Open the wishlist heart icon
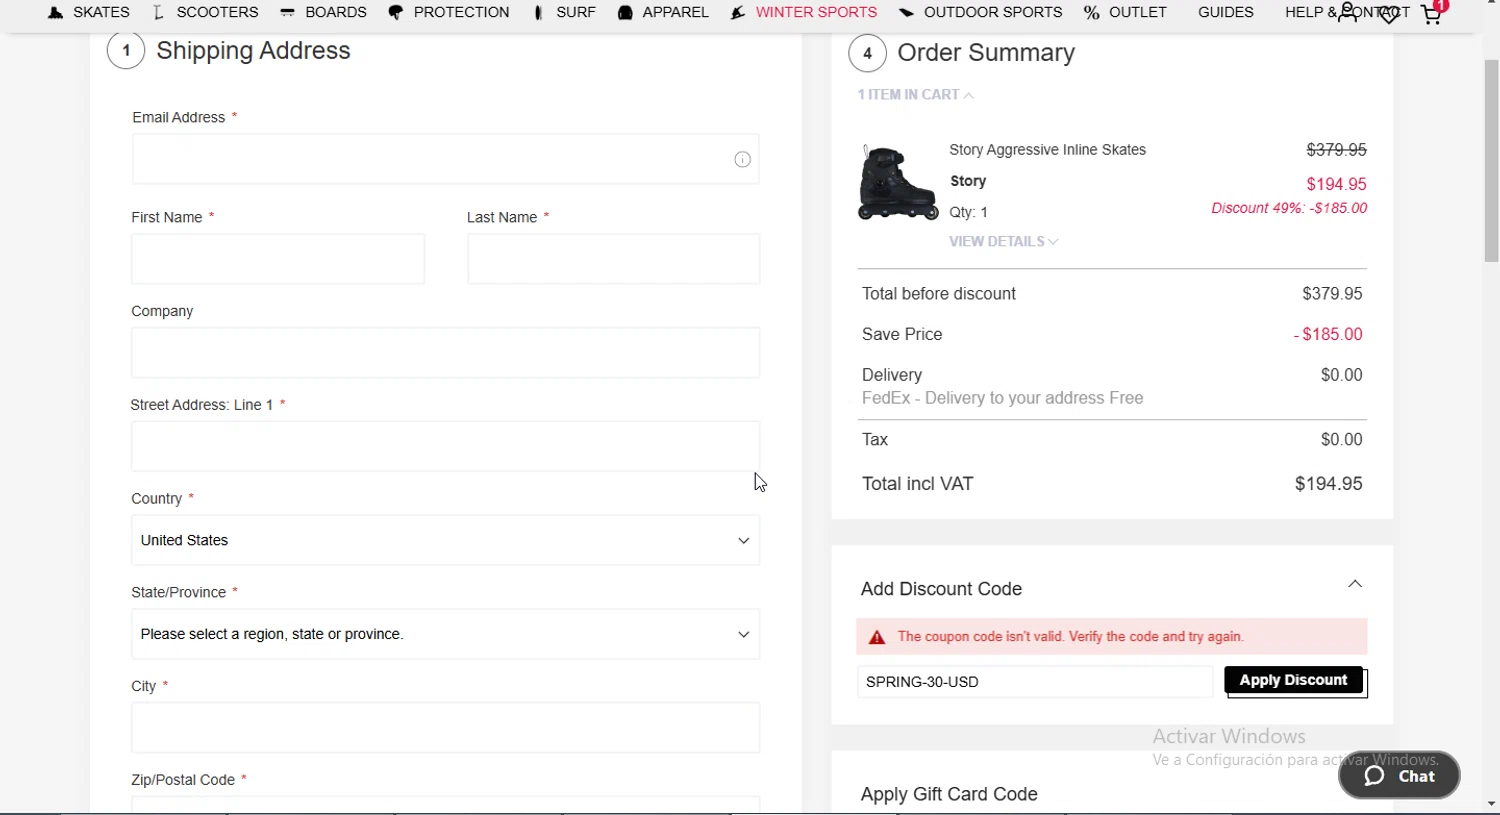Screen dimensions: 1500x815 pyautogui.click(x=1389, y=14)
